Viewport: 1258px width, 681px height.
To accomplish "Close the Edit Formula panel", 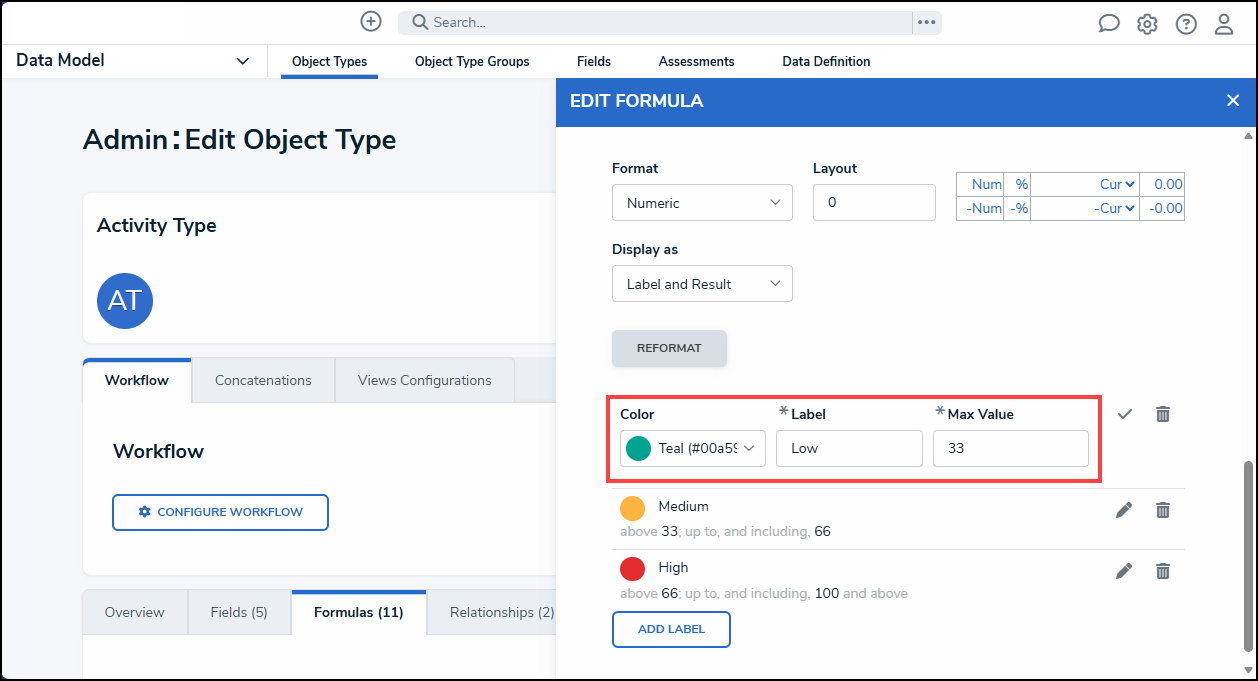I will click(1232, 101).
